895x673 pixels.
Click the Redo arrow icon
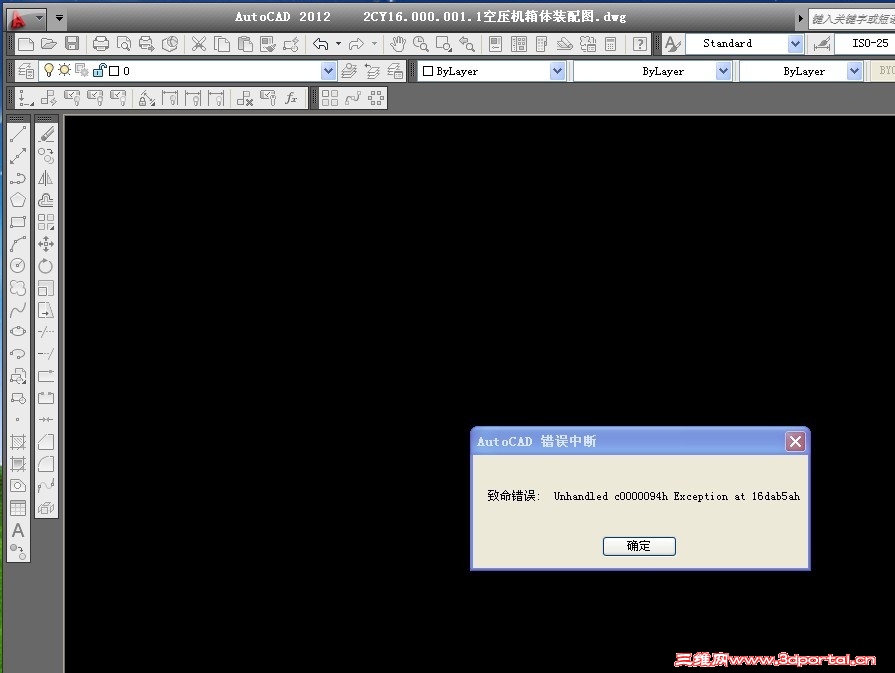[356, 43]
